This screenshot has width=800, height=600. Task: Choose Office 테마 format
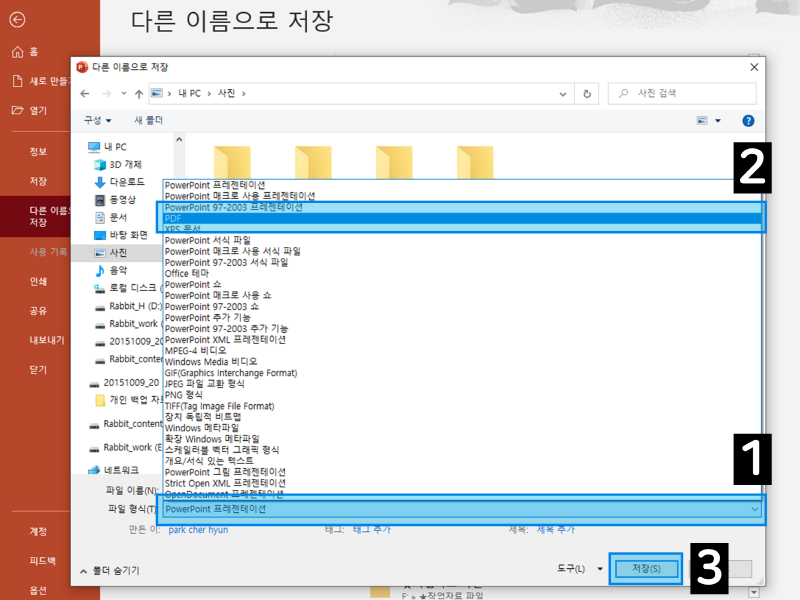tap(187, 273)
